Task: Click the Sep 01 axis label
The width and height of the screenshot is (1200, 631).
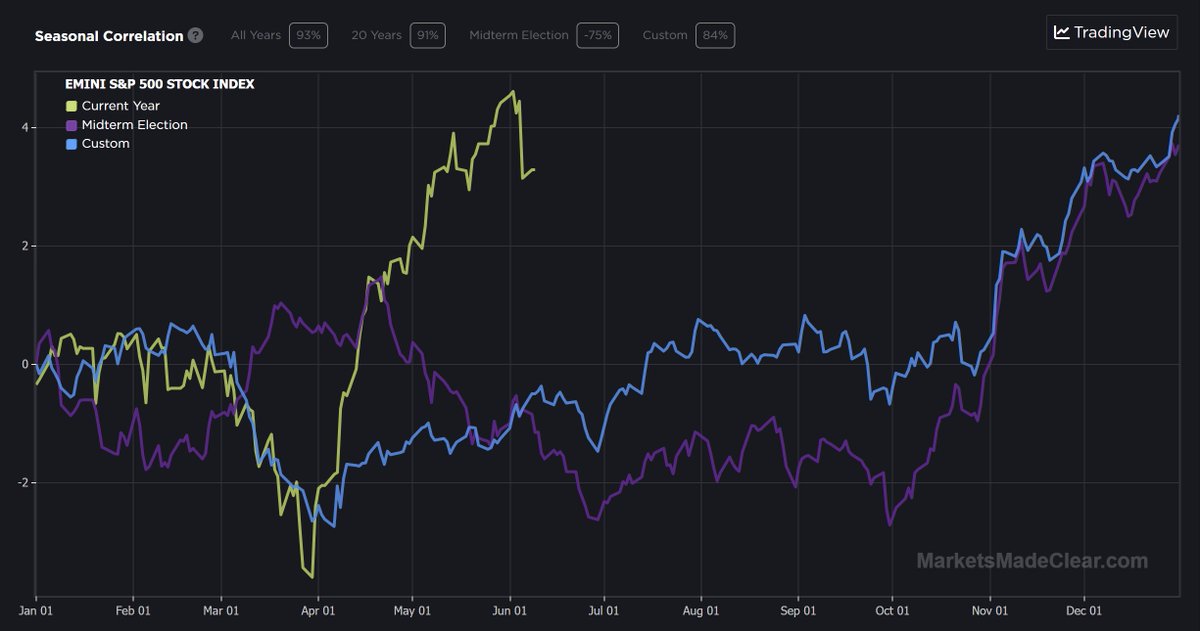Action: click(797, 610)
